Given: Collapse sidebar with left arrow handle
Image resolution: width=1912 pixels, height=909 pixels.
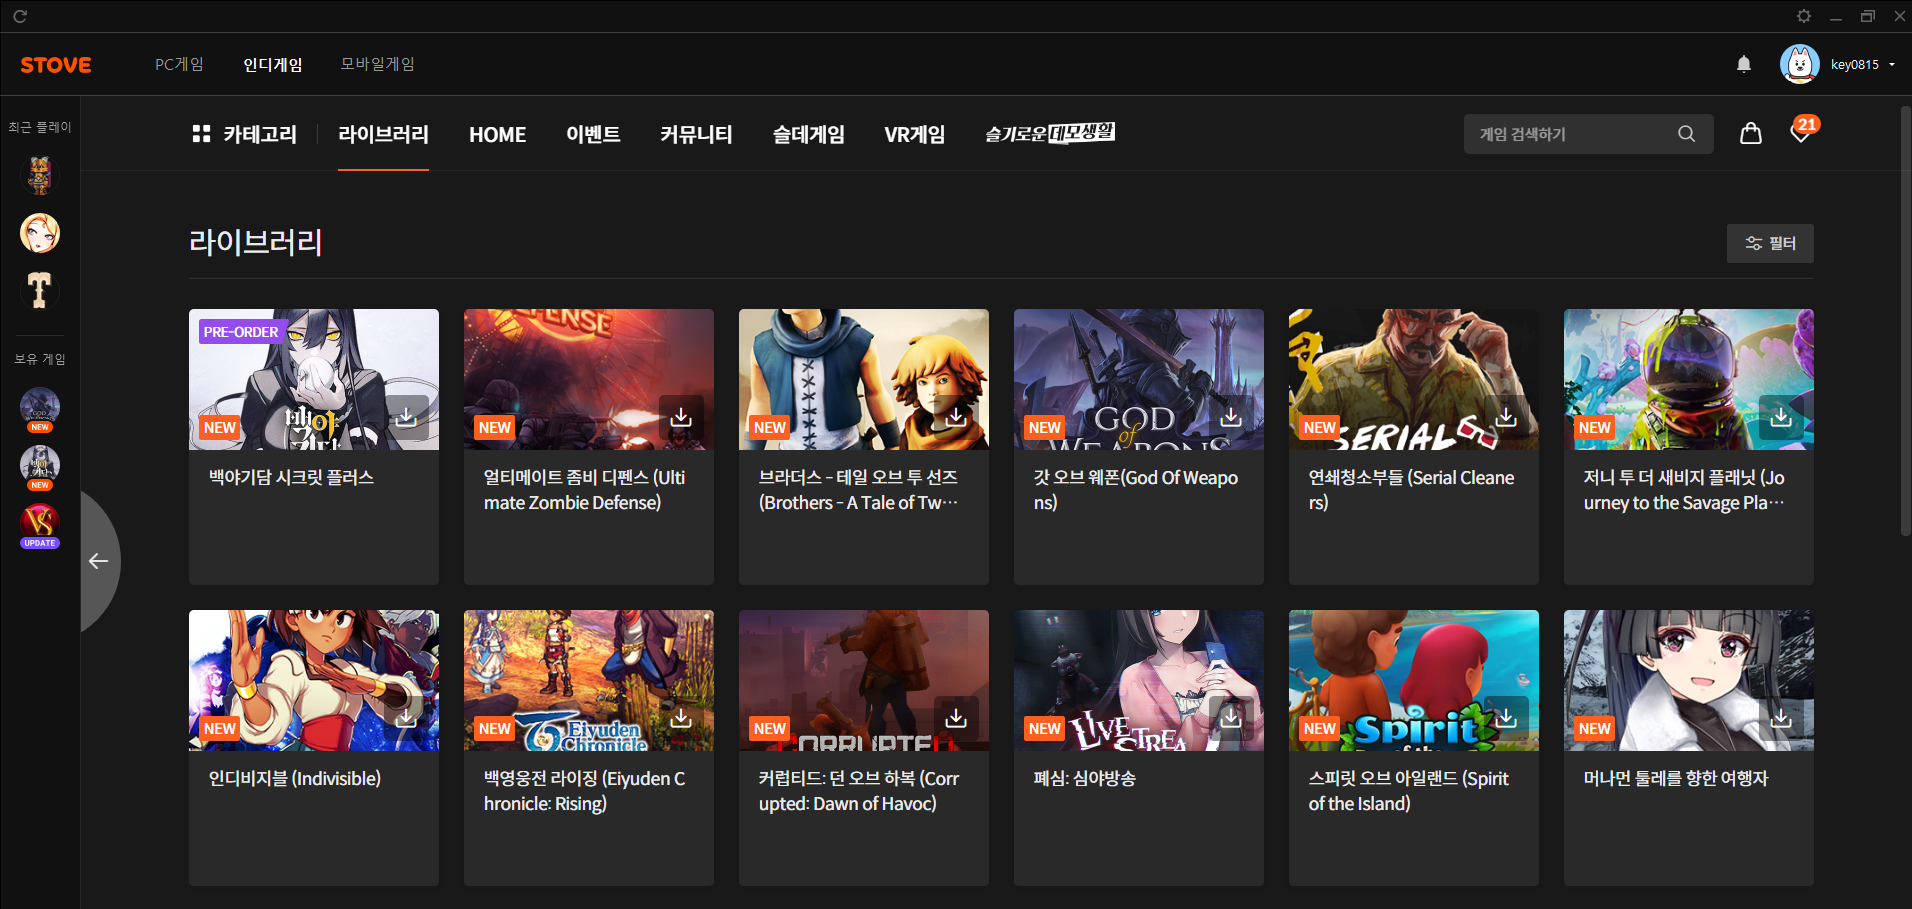Looking at the screenshot, I should pyautogui.click(x=98, y=561).
